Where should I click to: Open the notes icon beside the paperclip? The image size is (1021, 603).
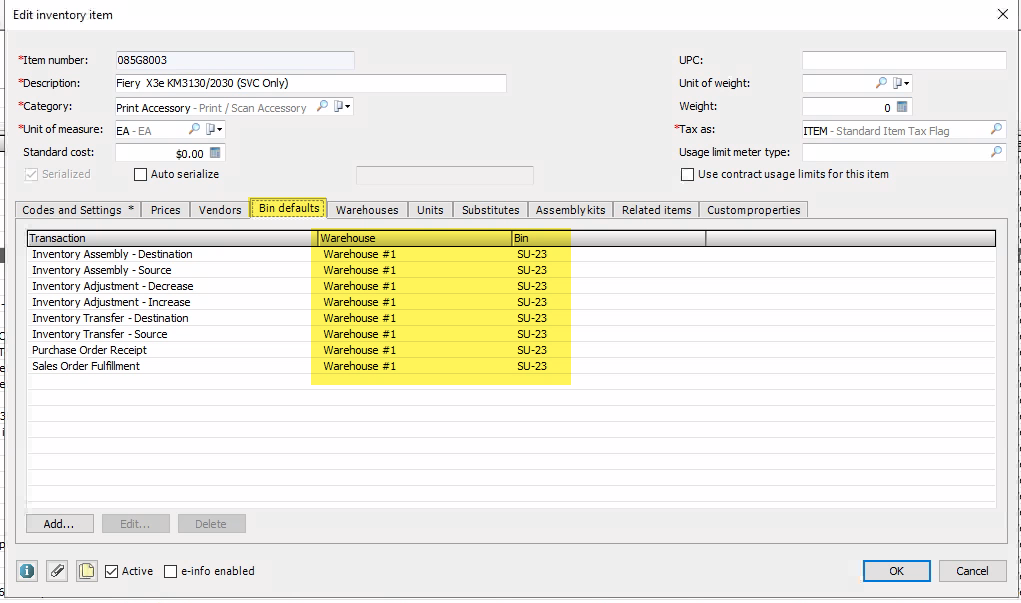coord(87,571)
